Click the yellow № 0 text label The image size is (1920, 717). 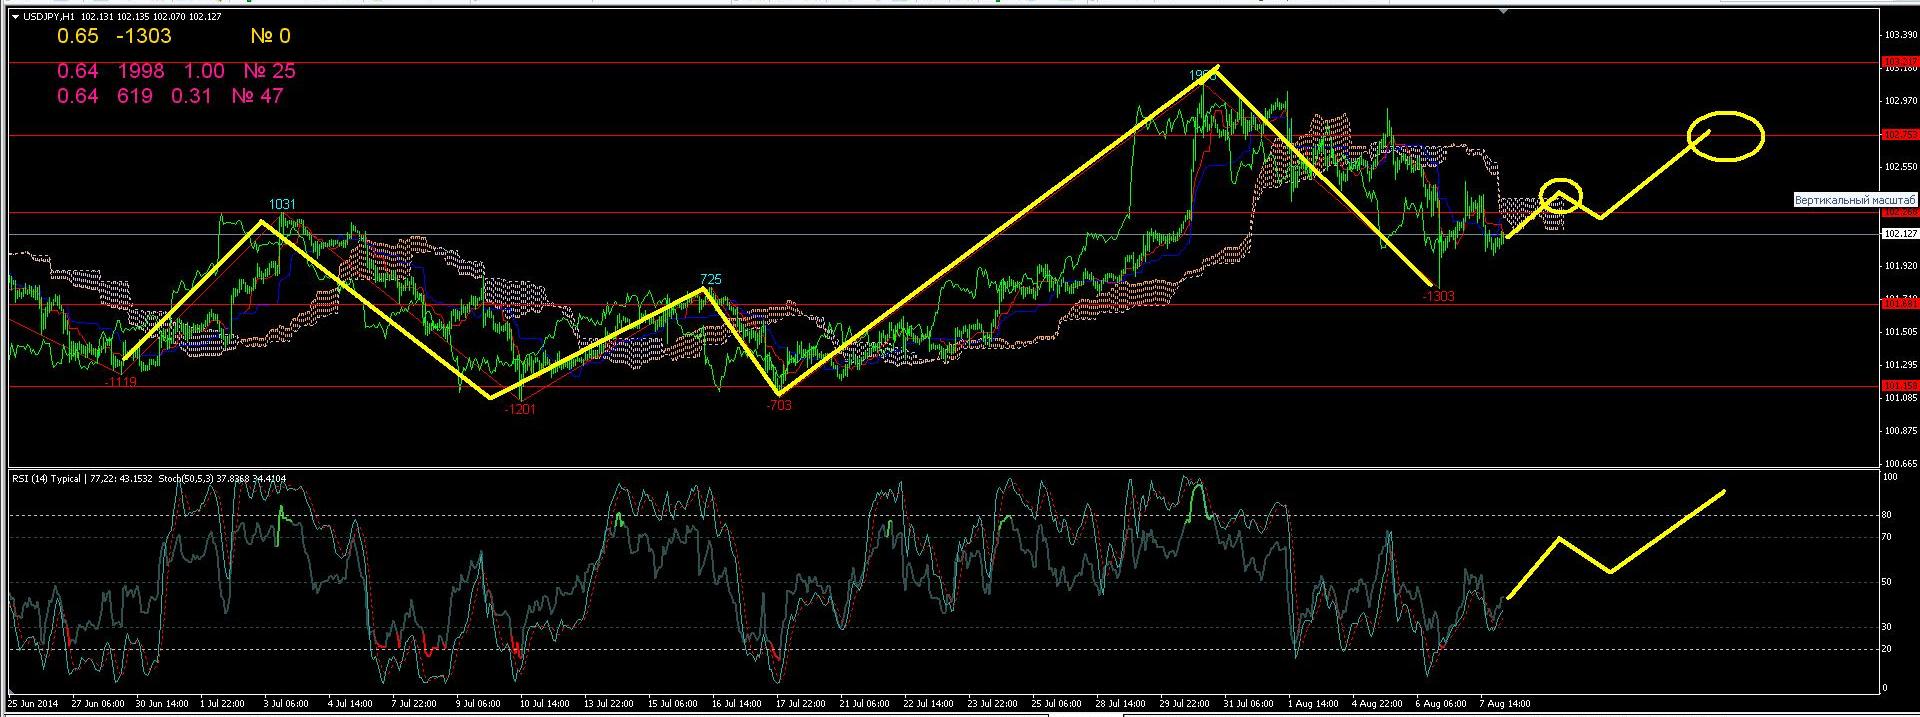[x=270, y=36]
